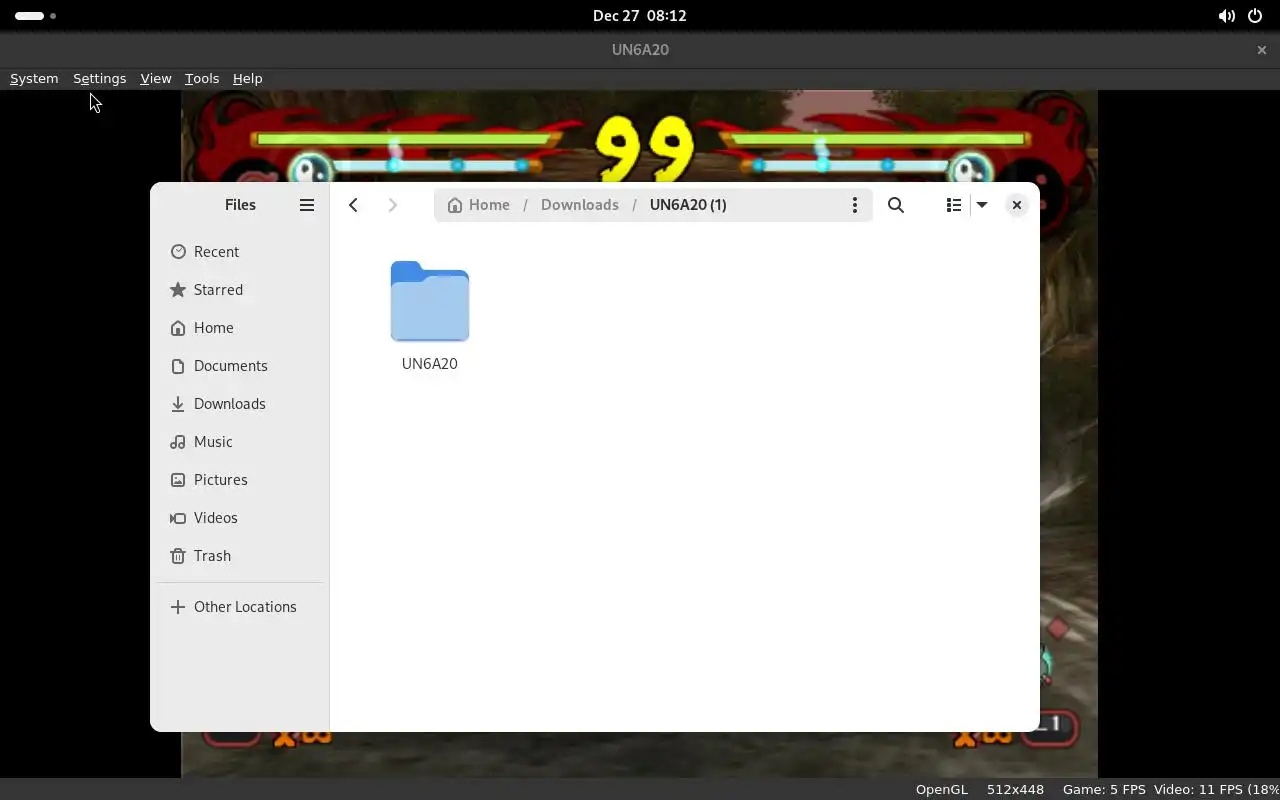Open Starred in the sidebar
The height and width of the screenshot is (800, 1280).
[240, 290]
